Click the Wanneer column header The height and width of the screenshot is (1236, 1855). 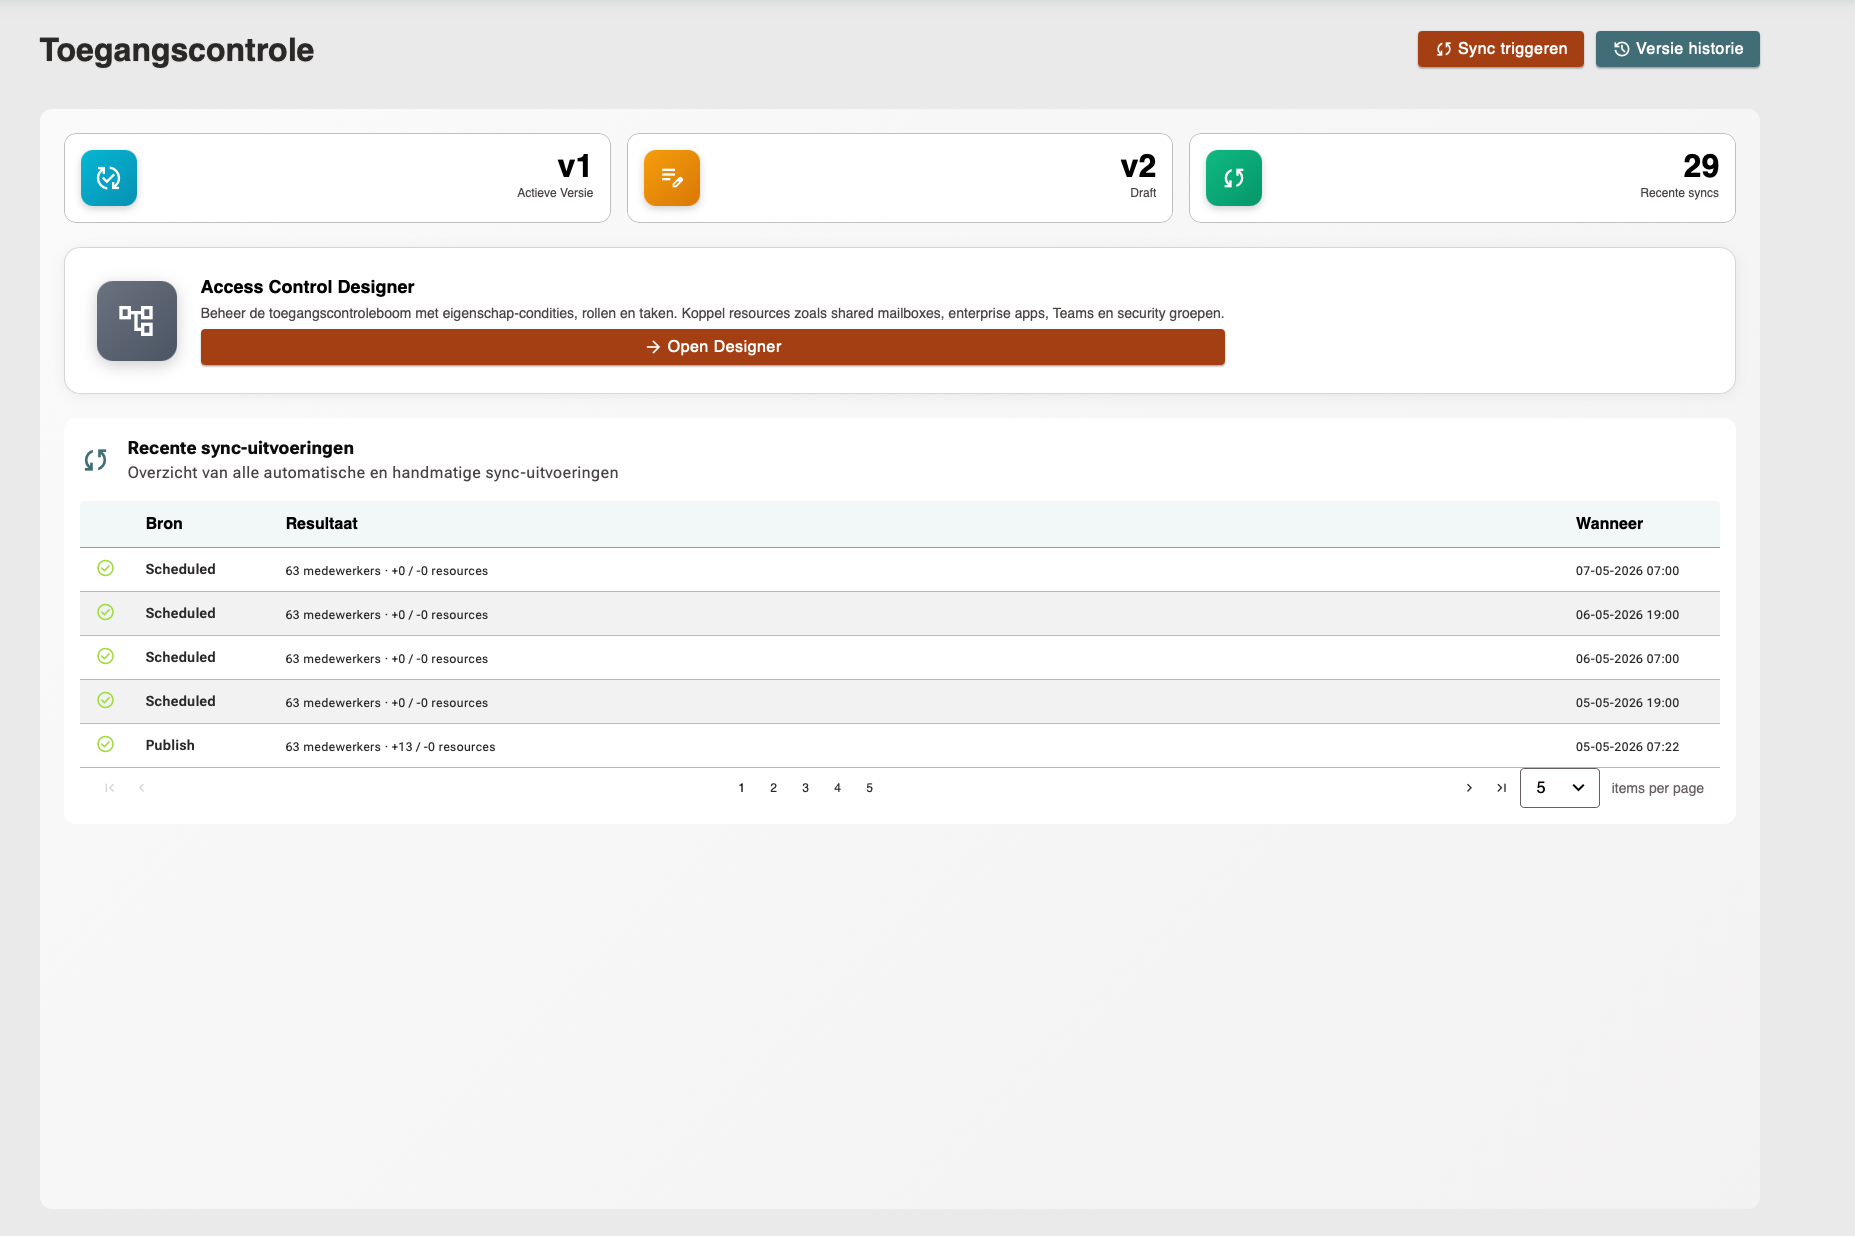[x=1609, y=524]
